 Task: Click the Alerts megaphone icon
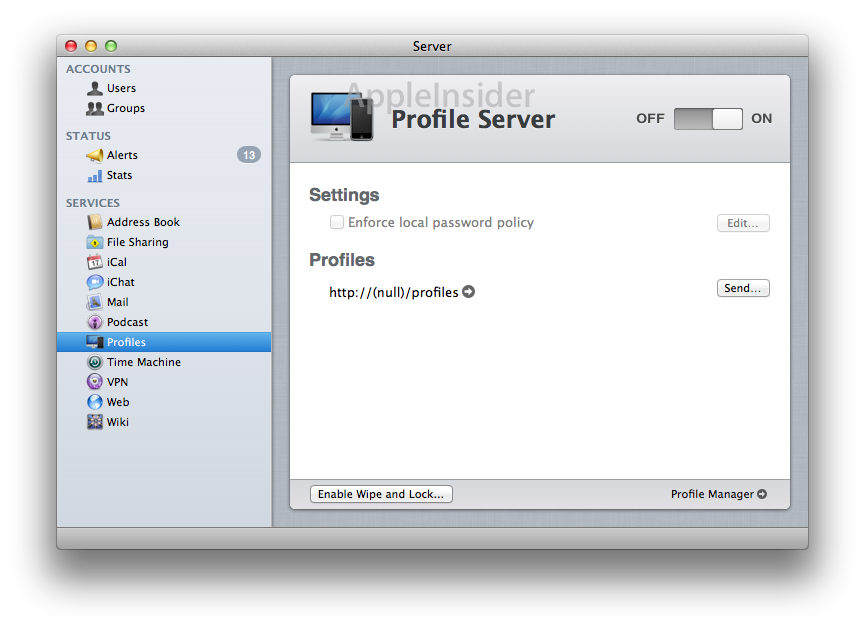pos(95,156)
